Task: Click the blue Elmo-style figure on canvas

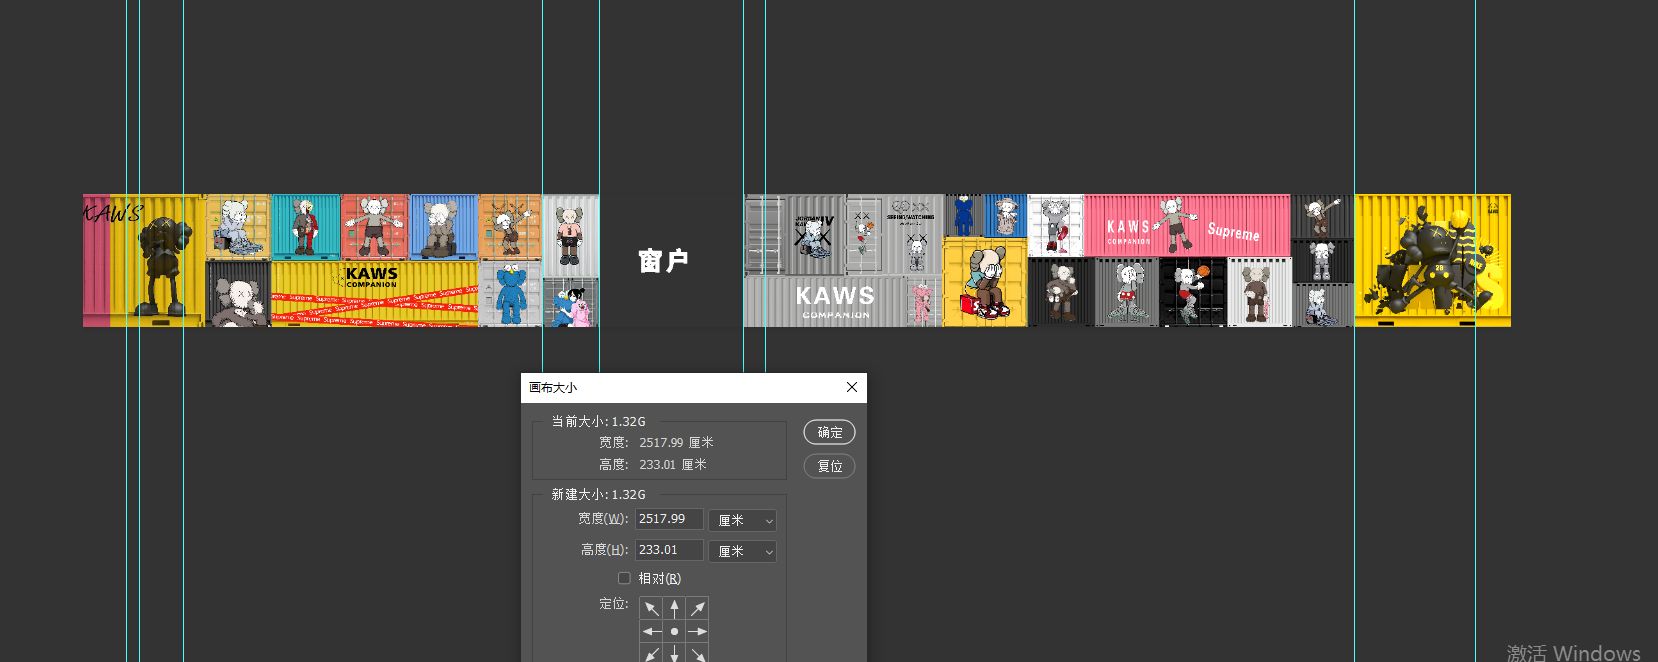Action: 511,293
